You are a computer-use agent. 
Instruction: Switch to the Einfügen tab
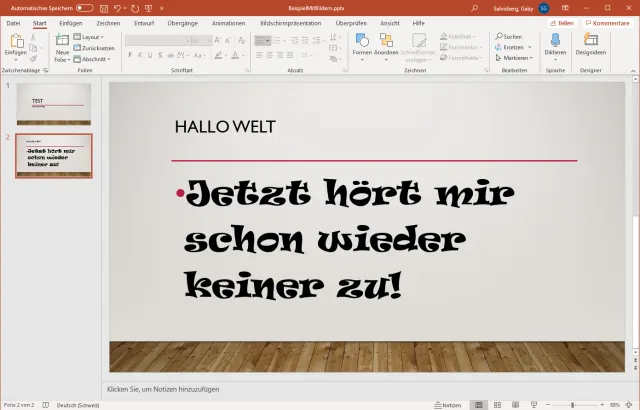click(71, 23)
